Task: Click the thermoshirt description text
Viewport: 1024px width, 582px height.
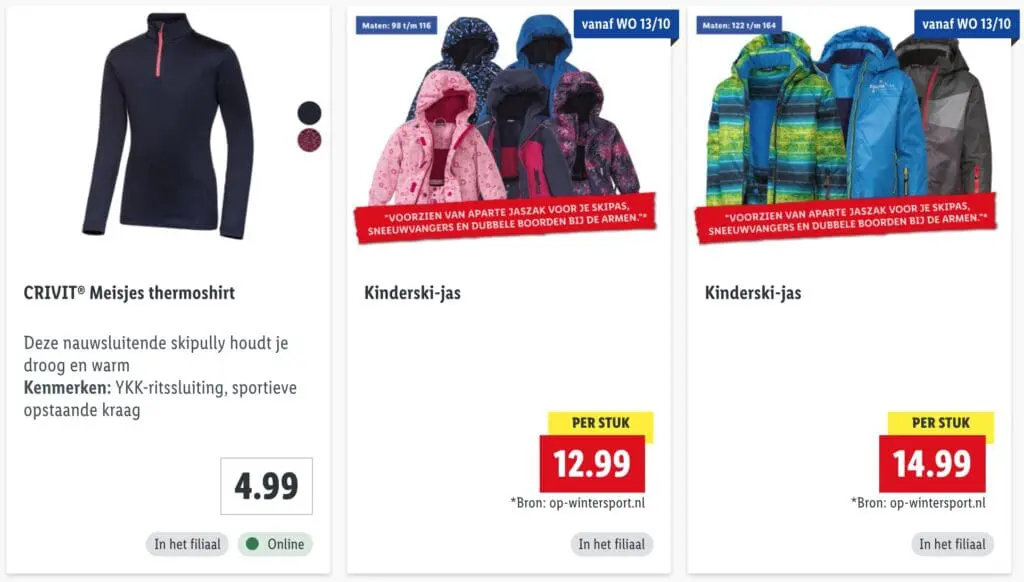Action: (160, 376)
